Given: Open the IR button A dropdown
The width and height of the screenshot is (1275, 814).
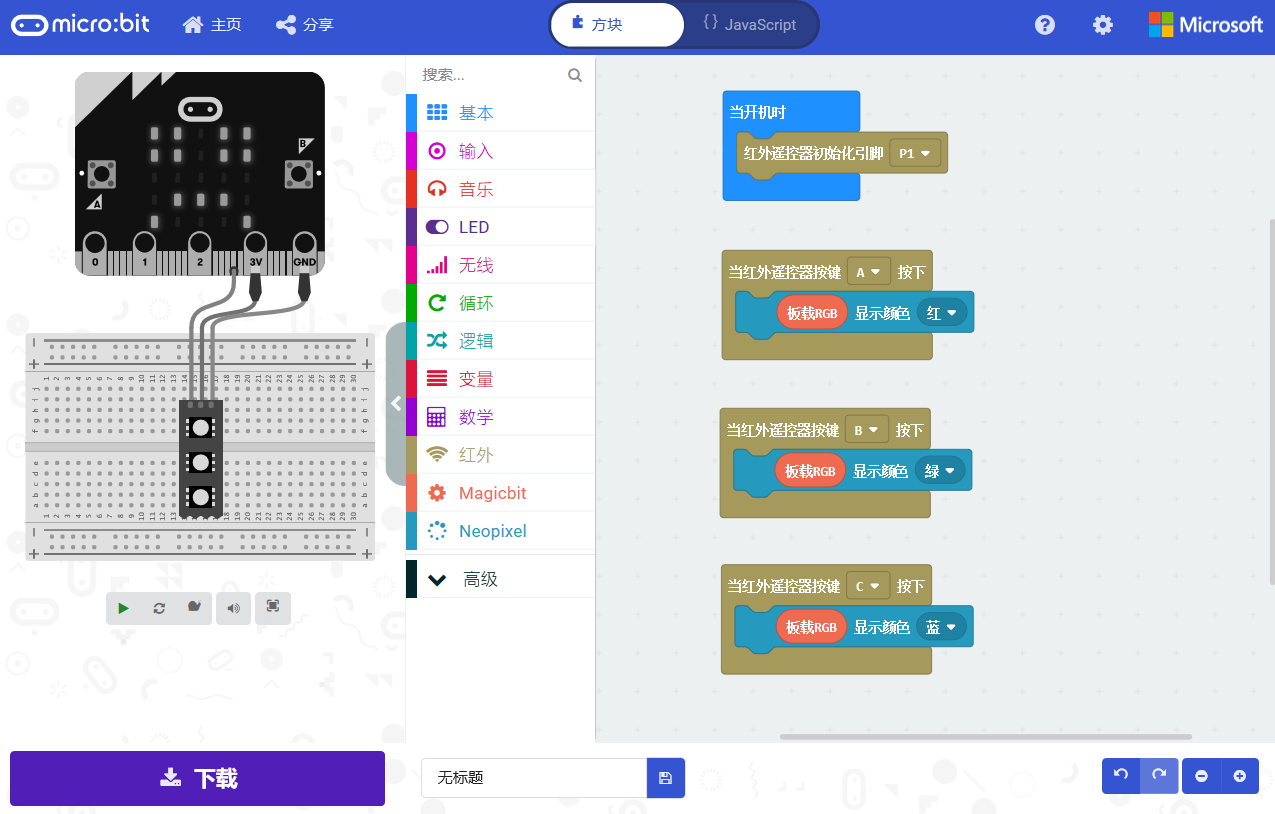Looking at the screenshot, I should 868,271.
